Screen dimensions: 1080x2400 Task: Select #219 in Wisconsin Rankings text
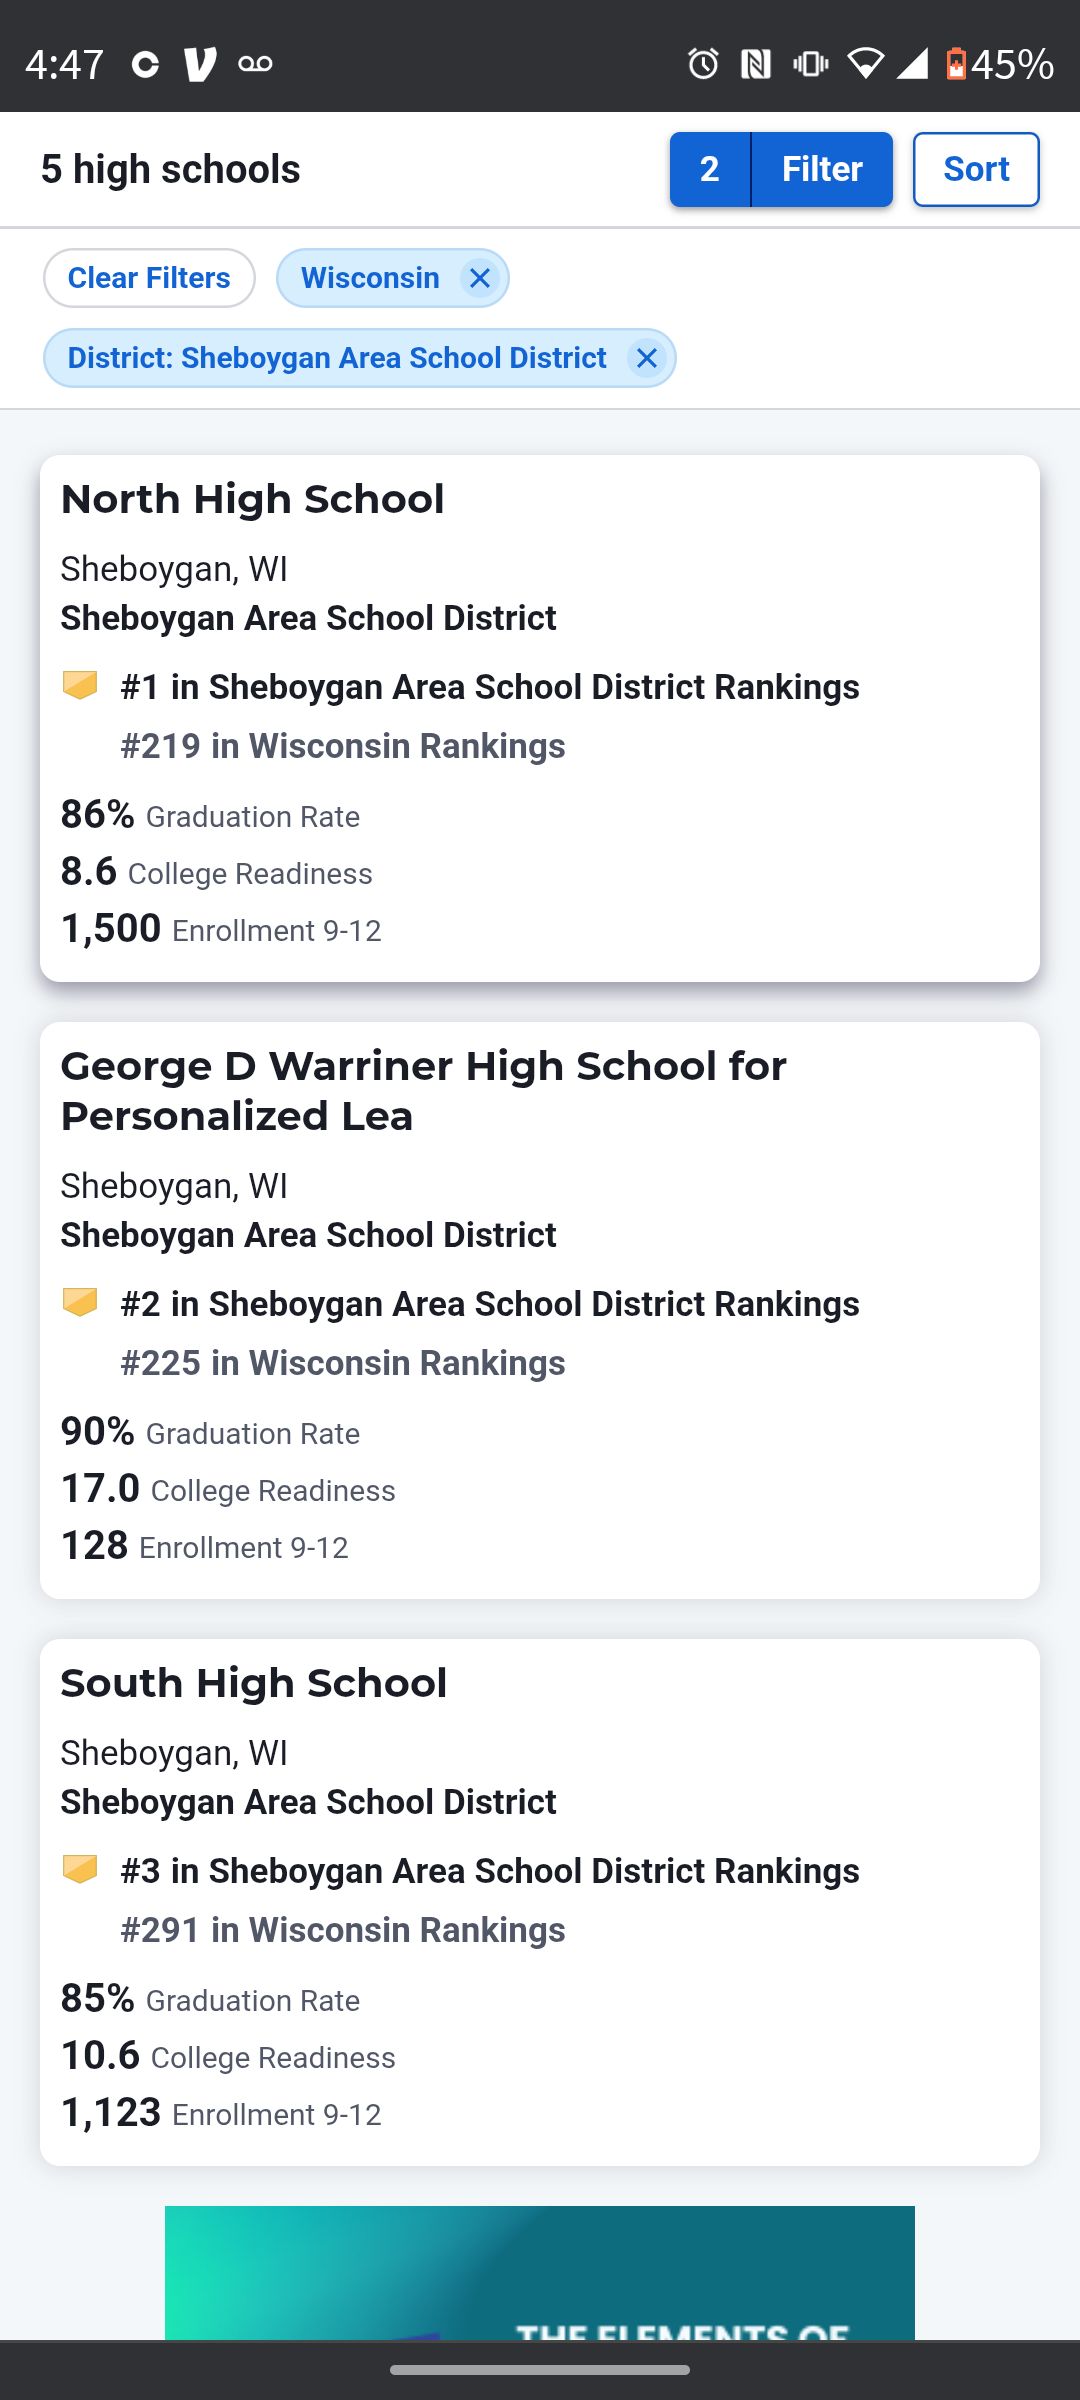tap(343, 746)
